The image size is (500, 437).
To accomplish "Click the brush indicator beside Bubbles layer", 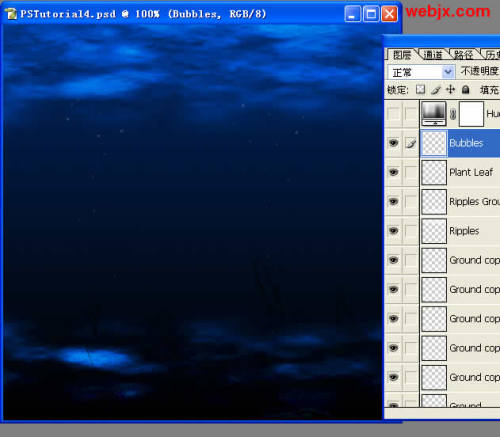I will 411,143.
